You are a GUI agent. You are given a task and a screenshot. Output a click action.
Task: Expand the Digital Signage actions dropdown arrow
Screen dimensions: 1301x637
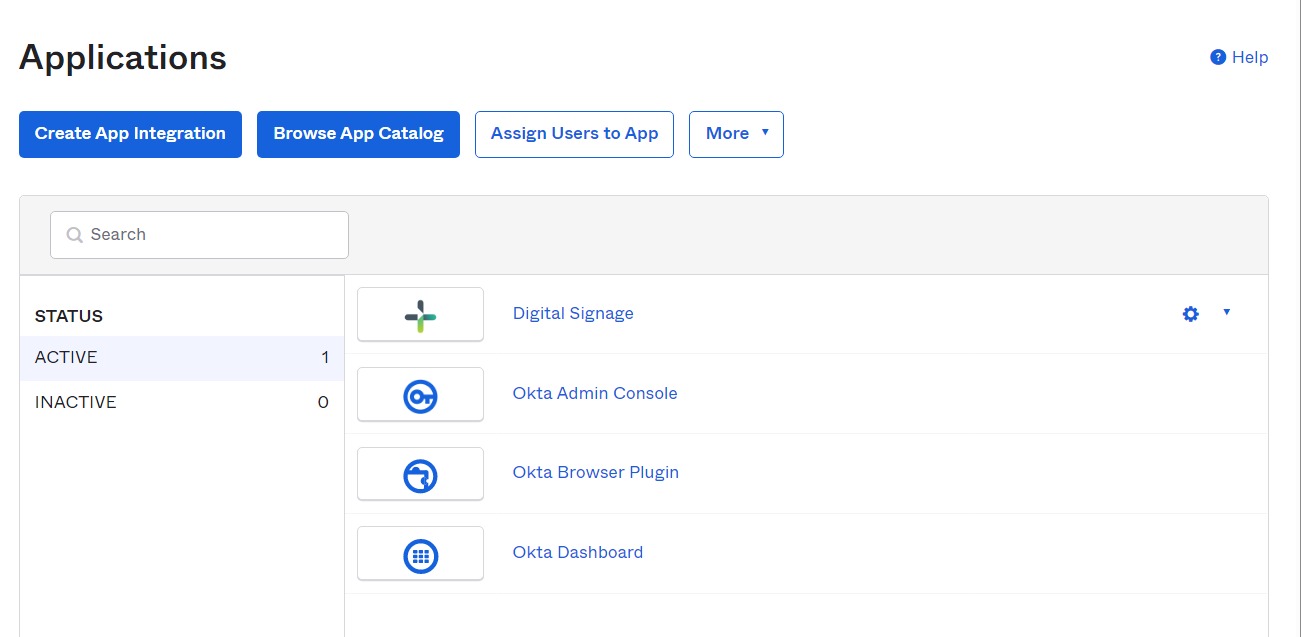pos(1227,312)
